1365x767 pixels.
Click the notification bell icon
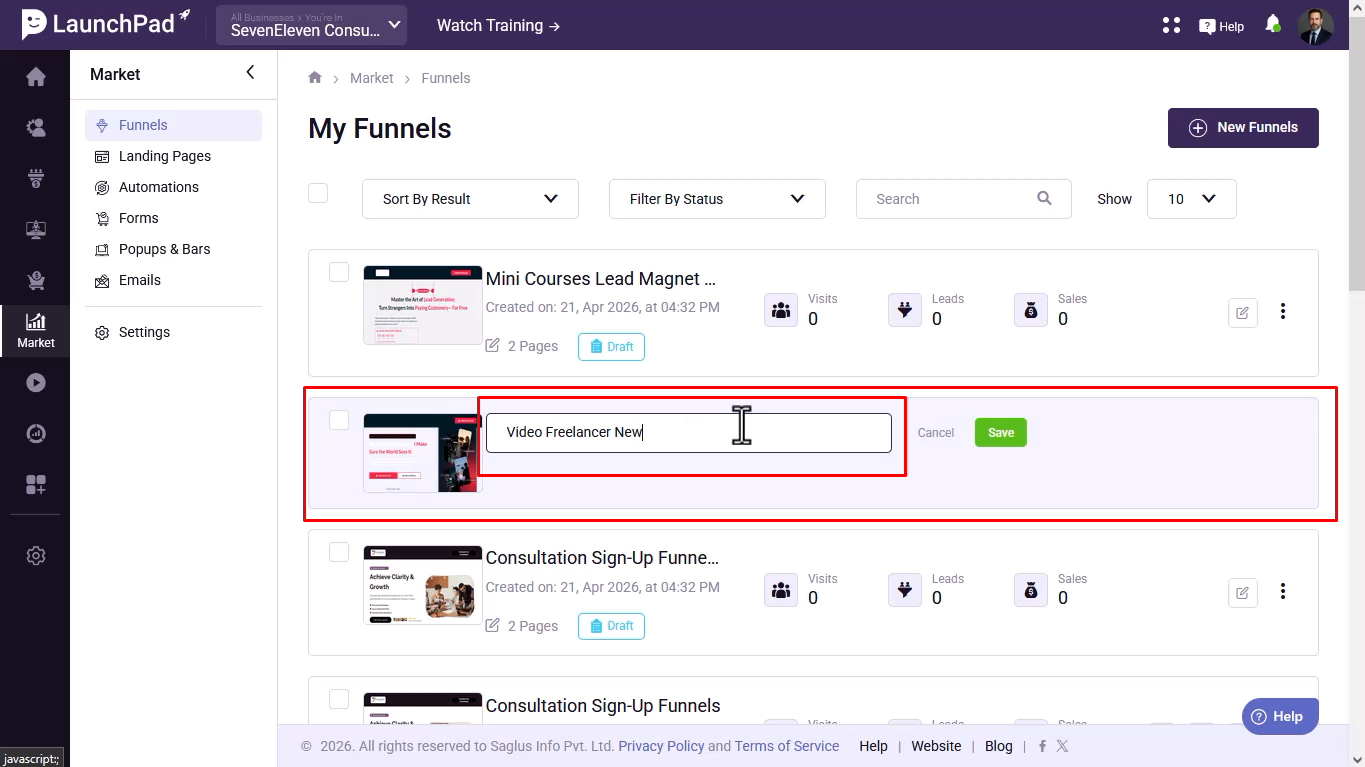(x=1272, y=24)
